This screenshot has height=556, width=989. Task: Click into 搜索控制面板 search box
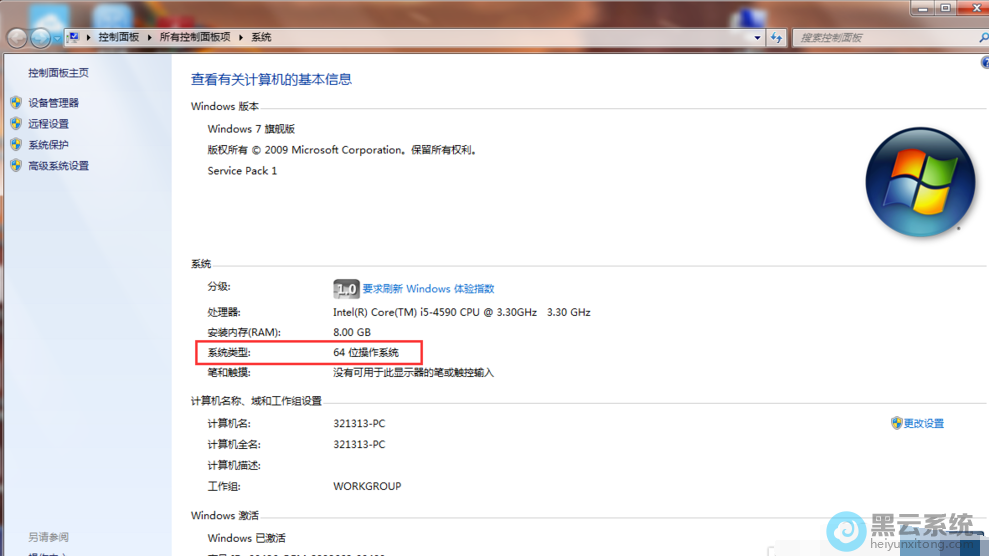(886, 38)
